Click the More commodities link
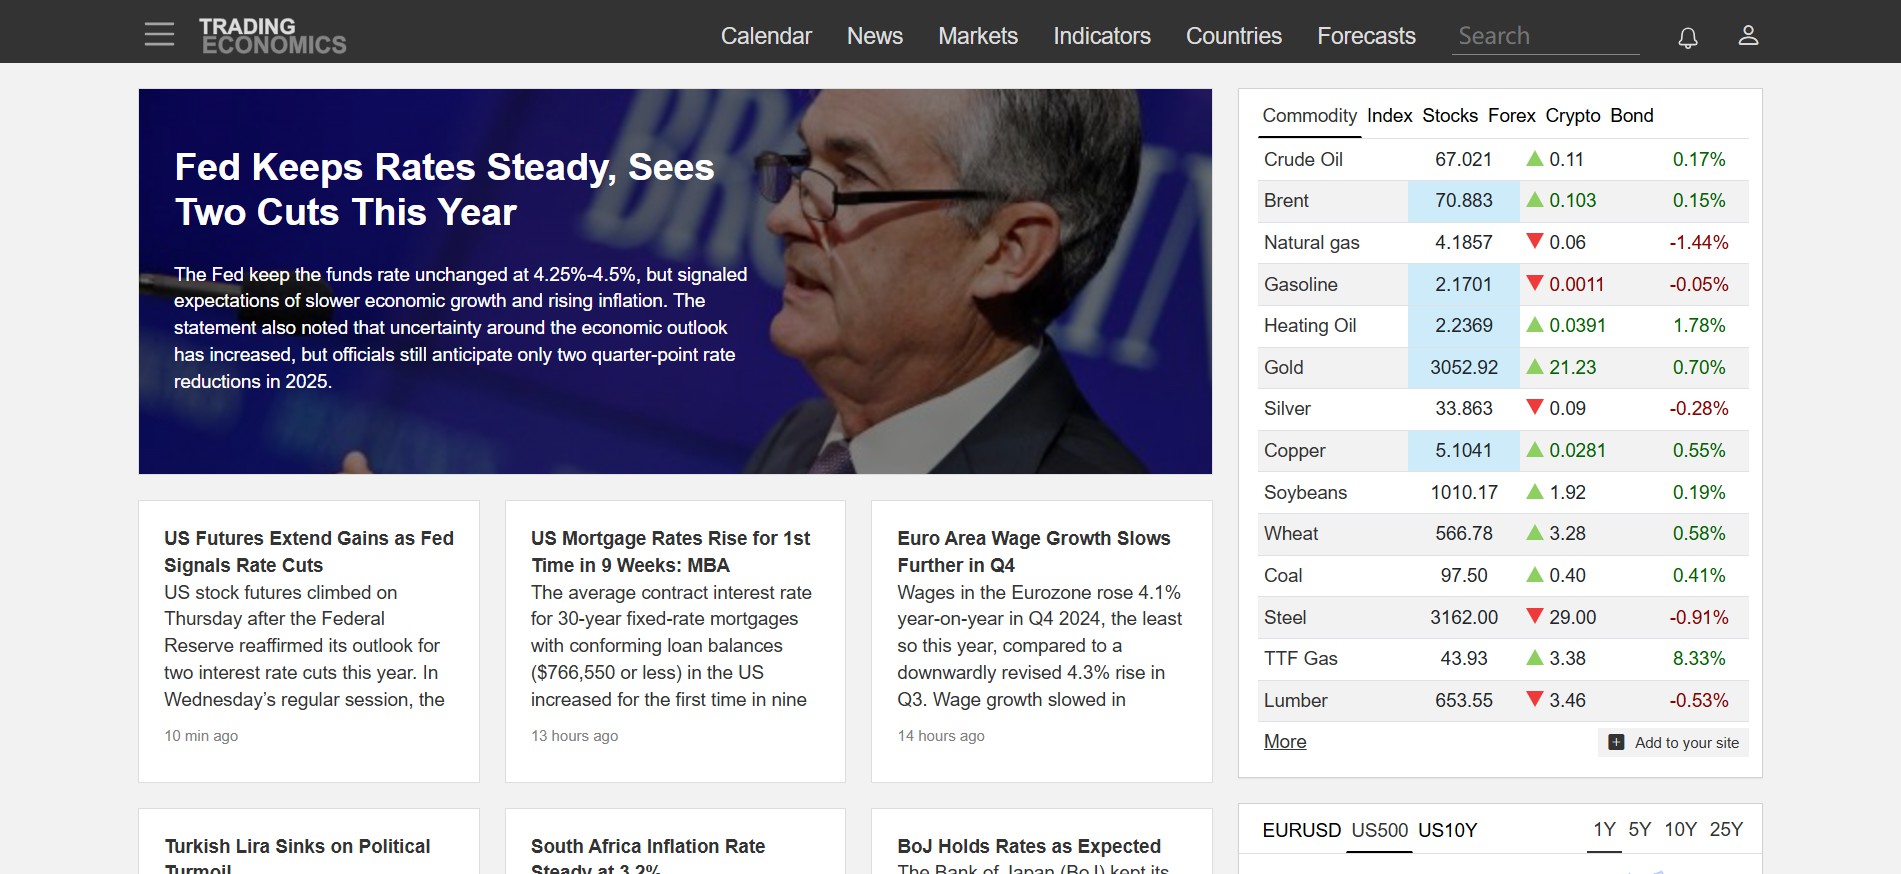The height and width of the screenshot is (874, 1901). coord(1285,742)
